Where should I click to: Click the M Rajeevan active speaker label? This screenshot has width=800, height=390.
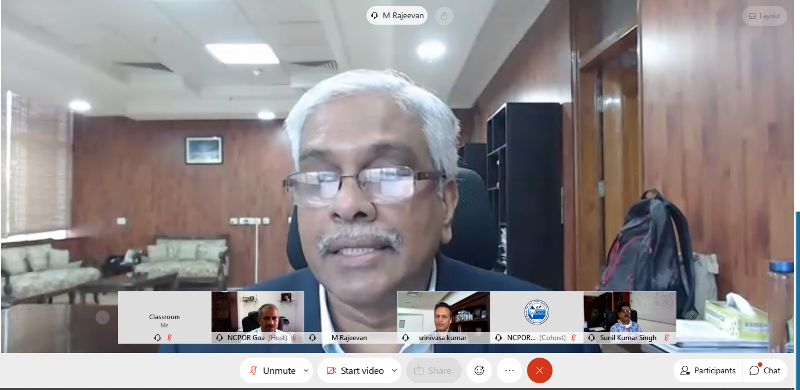pos(397,16)
